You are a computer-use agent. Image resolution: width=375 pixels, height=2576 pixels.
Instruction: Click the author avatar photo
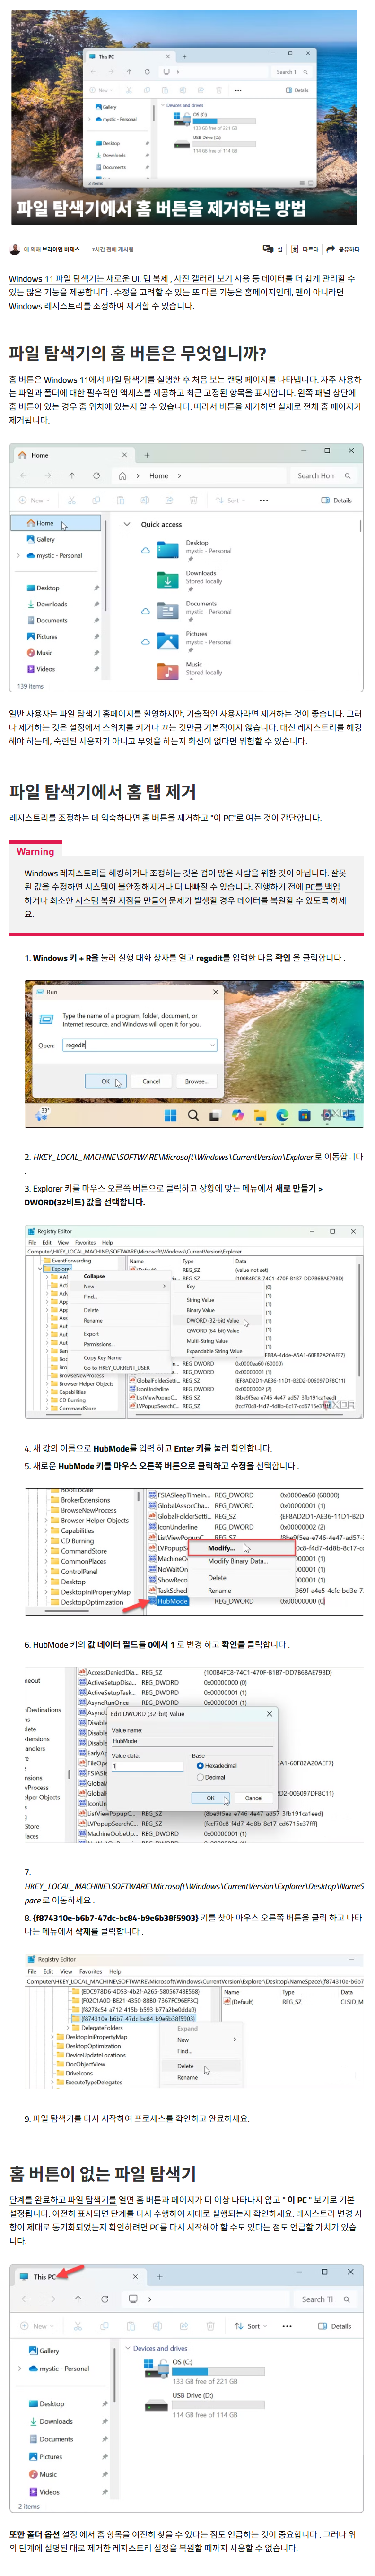(x=14, y=249)
